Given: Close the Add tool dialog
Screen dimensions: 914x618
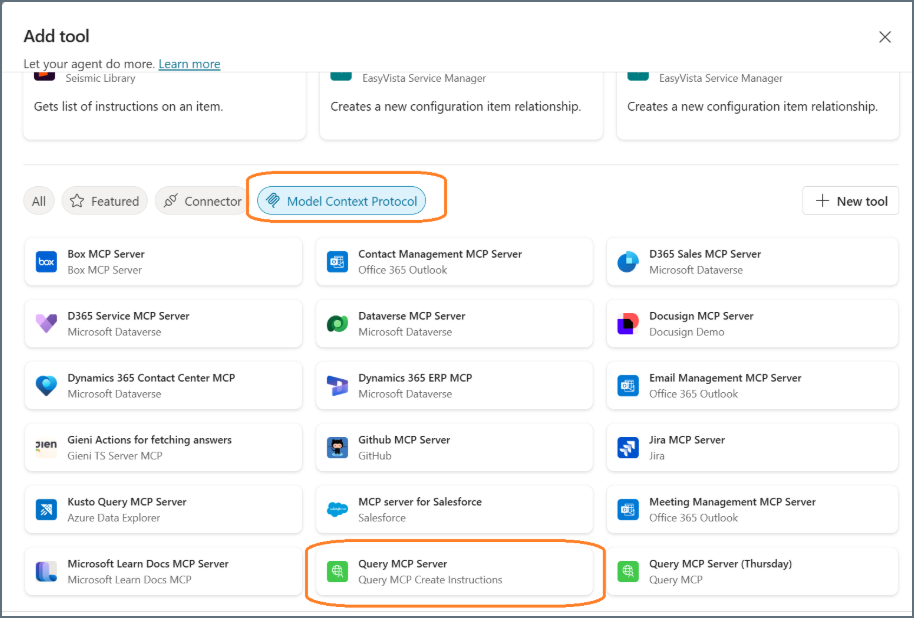Looking at the screenshot, I should click(x=885, y=37).
